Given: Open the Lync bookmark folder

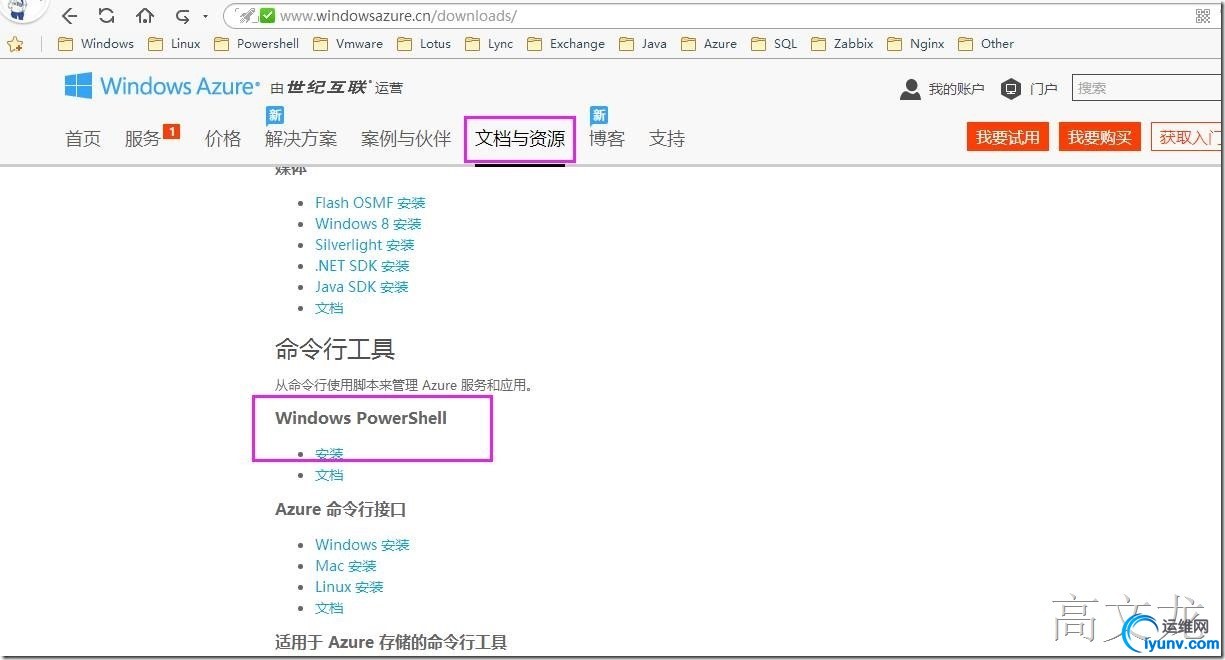Looking at the screenshot, I should coord(489,44).
